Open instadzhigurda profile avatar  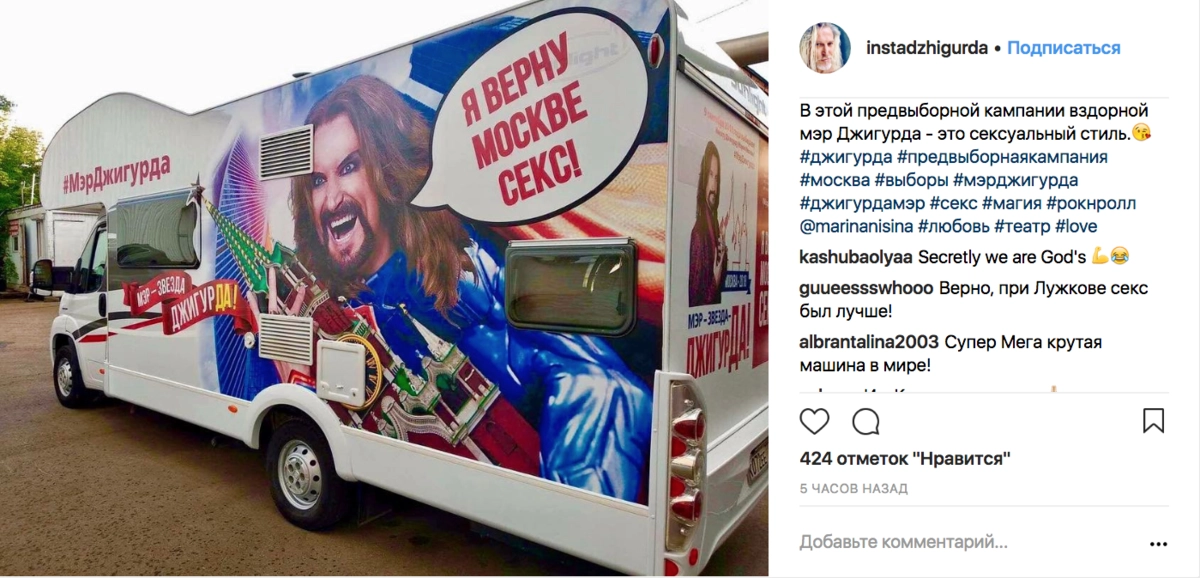pos(825,48)
